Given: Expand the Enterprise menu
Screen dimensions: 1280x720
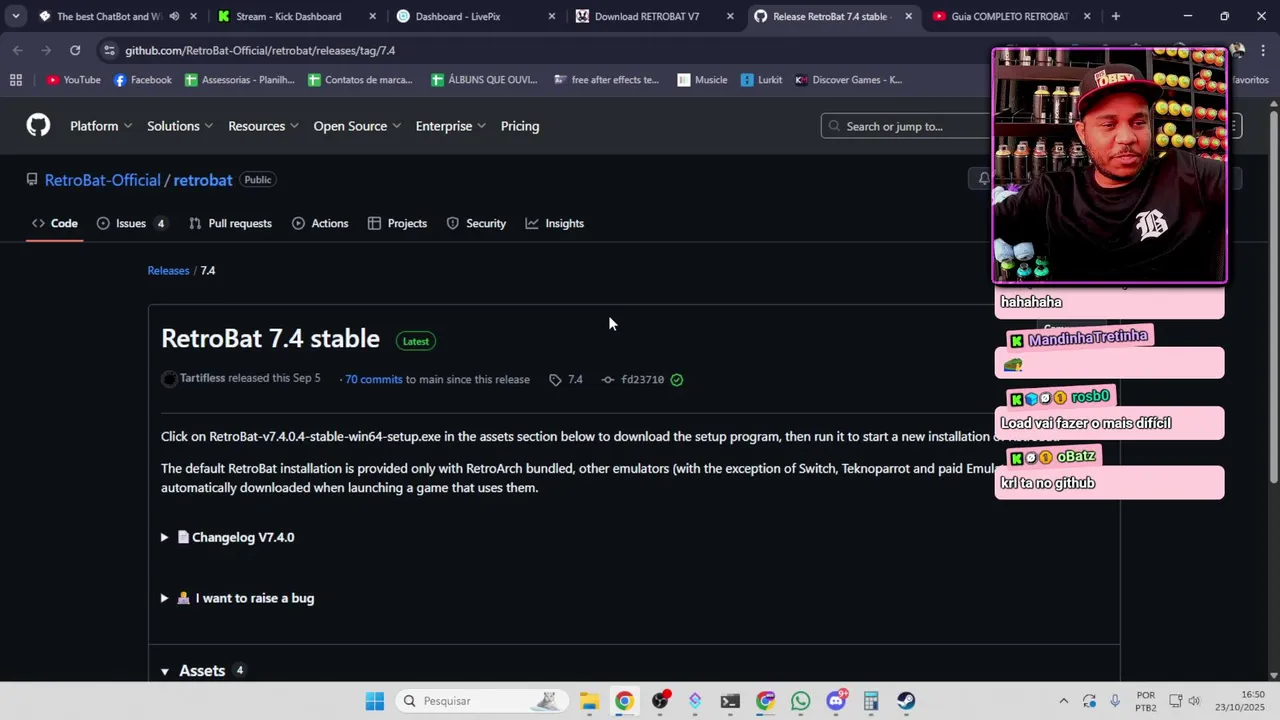Looking at the screenshot, I should [451, 126].
